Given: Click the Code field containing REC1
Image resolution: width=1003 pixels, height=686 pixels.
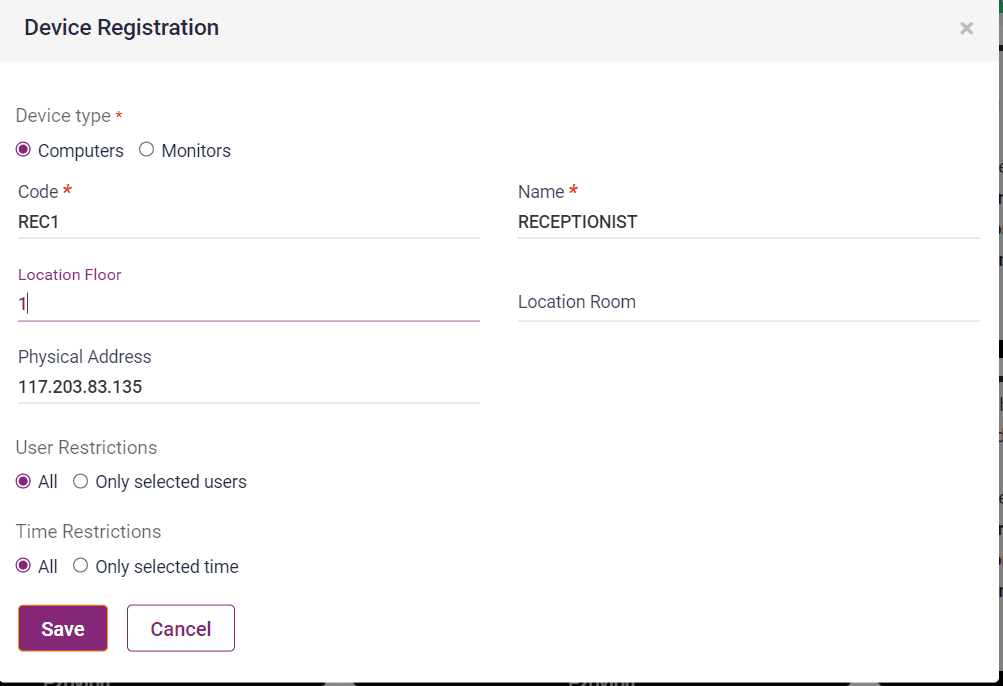Looking at the screenshot, I should point(248,222).
